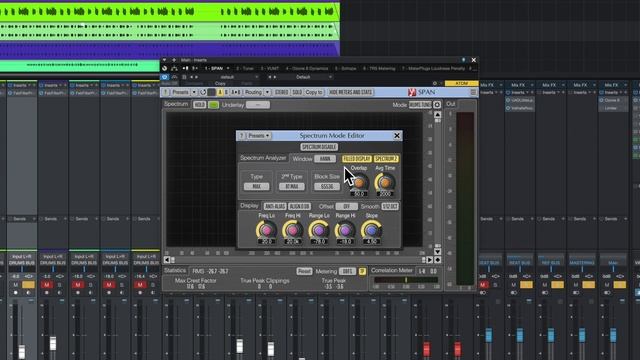Switch to the 2 - Tuner insert tab
This screenshot has height=360, width=640.
pos(244,68)
